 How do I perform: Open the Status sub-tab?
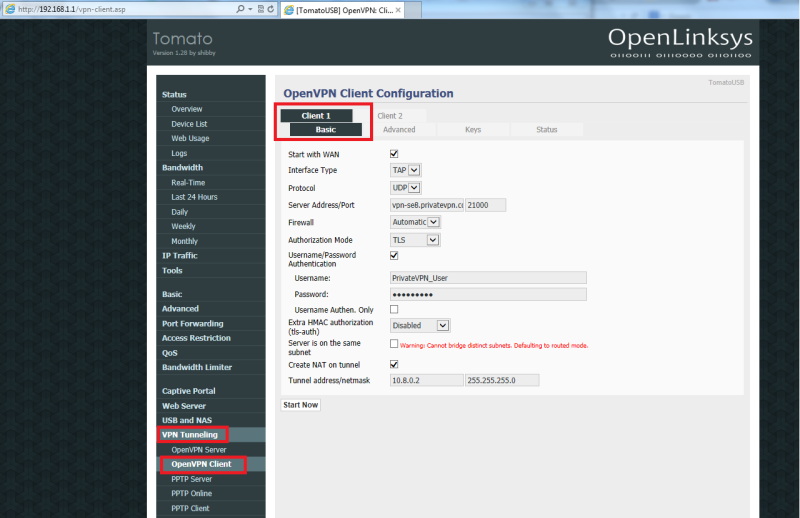pyautogui.click(x=546, y=130)
